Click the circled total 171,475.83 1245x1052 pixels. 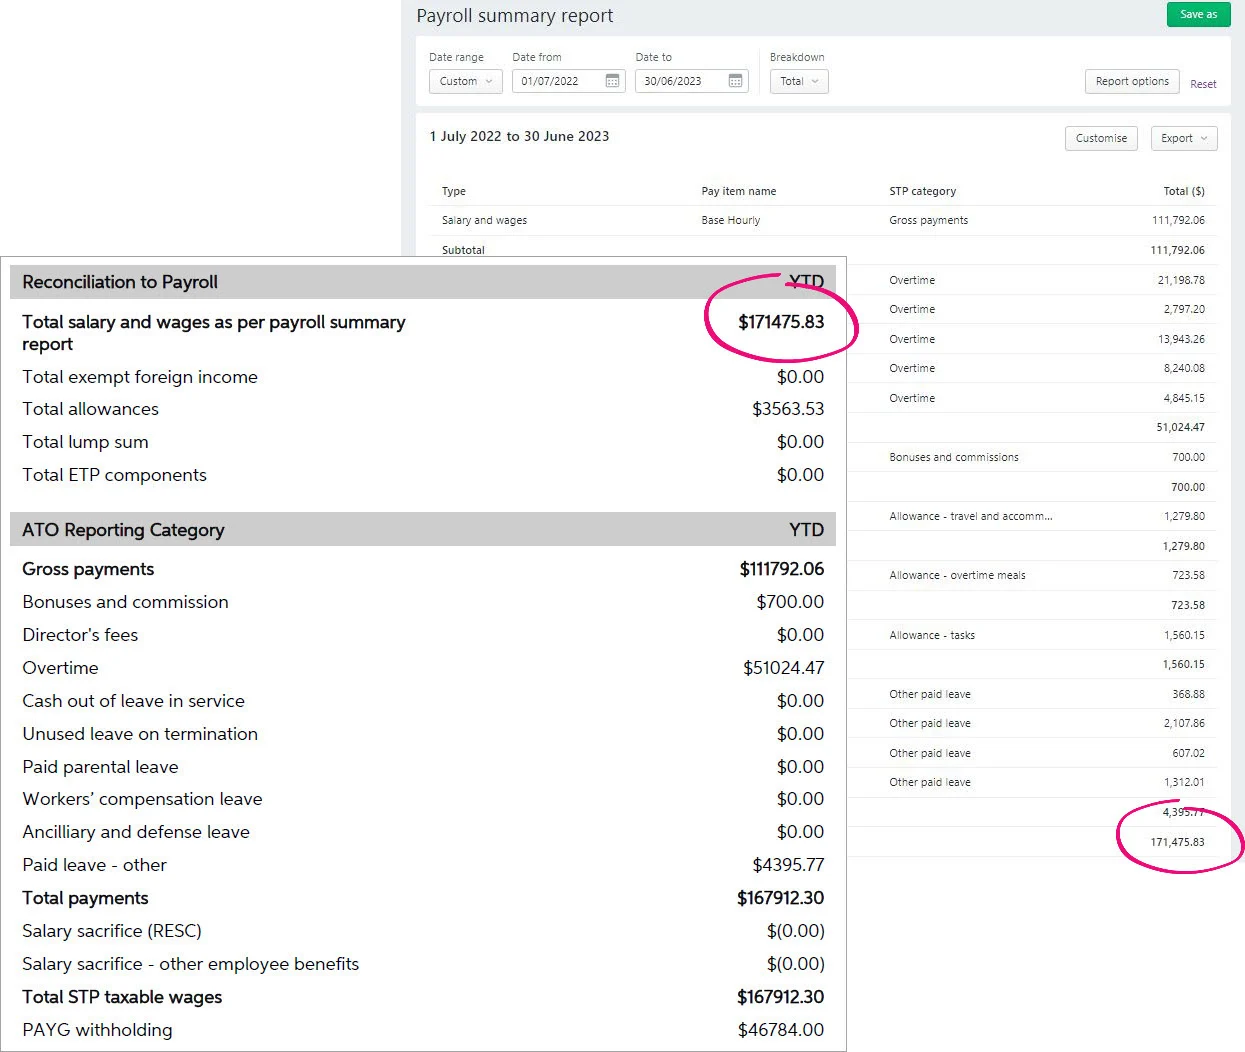1179,842
